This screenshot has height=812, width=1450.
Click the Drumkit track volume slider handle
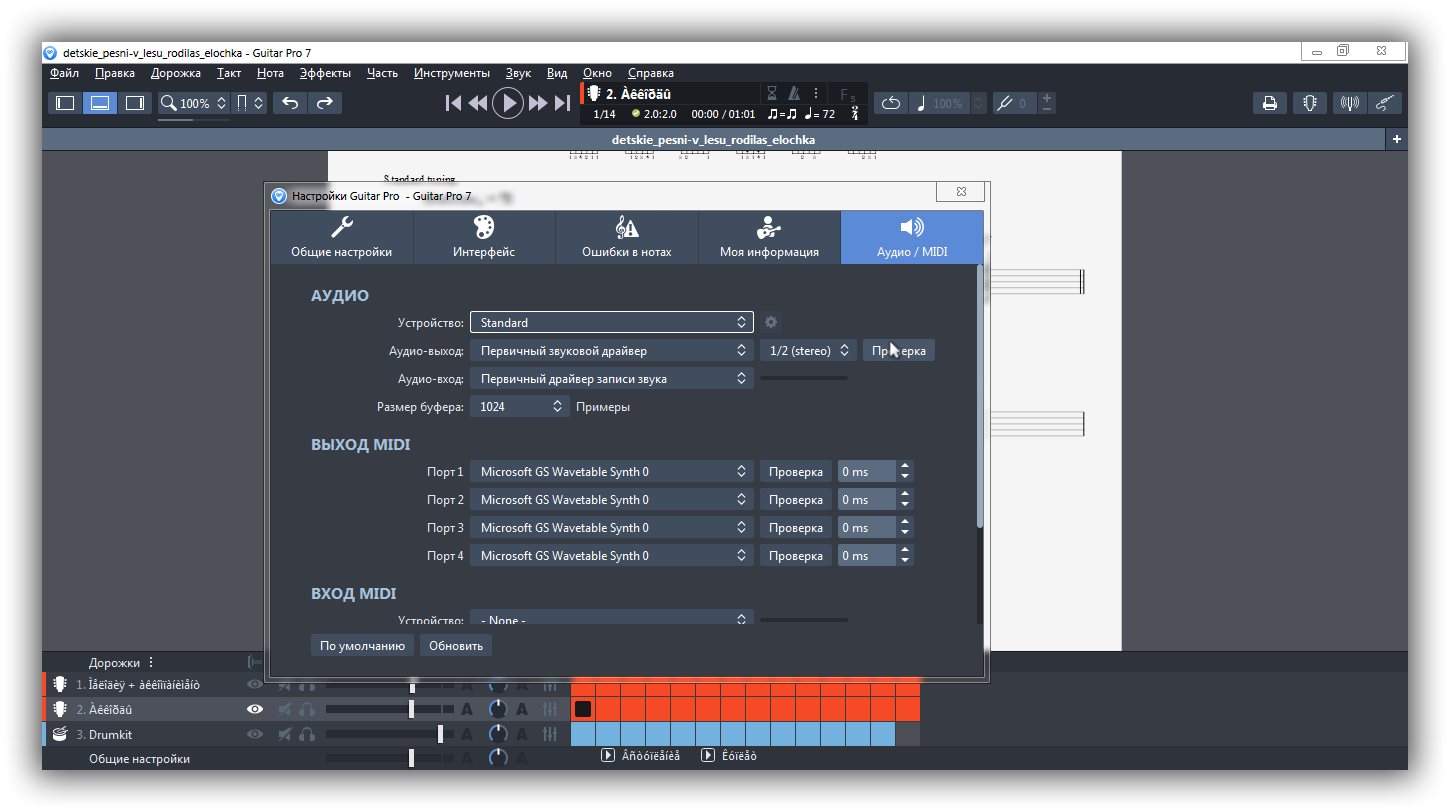tap(441, 735)
